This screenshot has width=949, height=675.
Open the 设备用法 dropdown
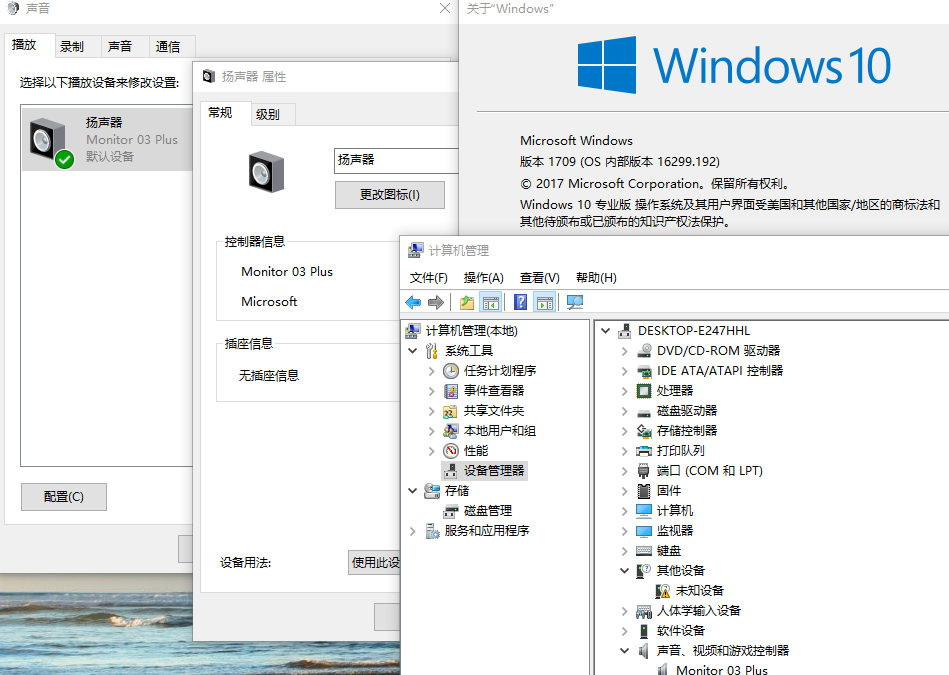pos(375,563)
